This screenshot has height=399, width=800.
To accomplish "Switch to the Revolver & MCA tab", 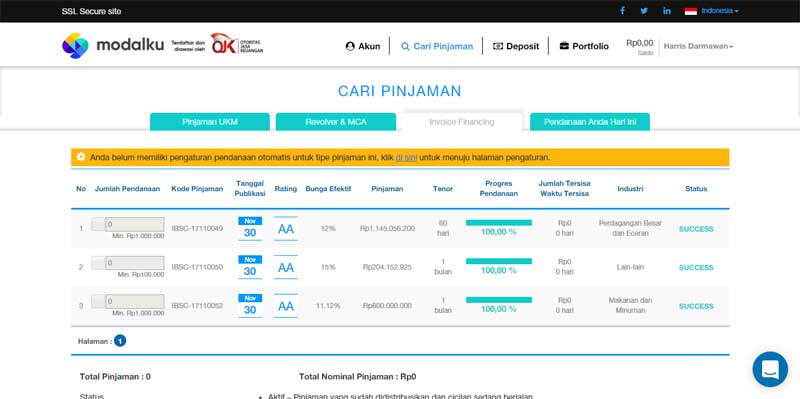I will click(336, 122).
